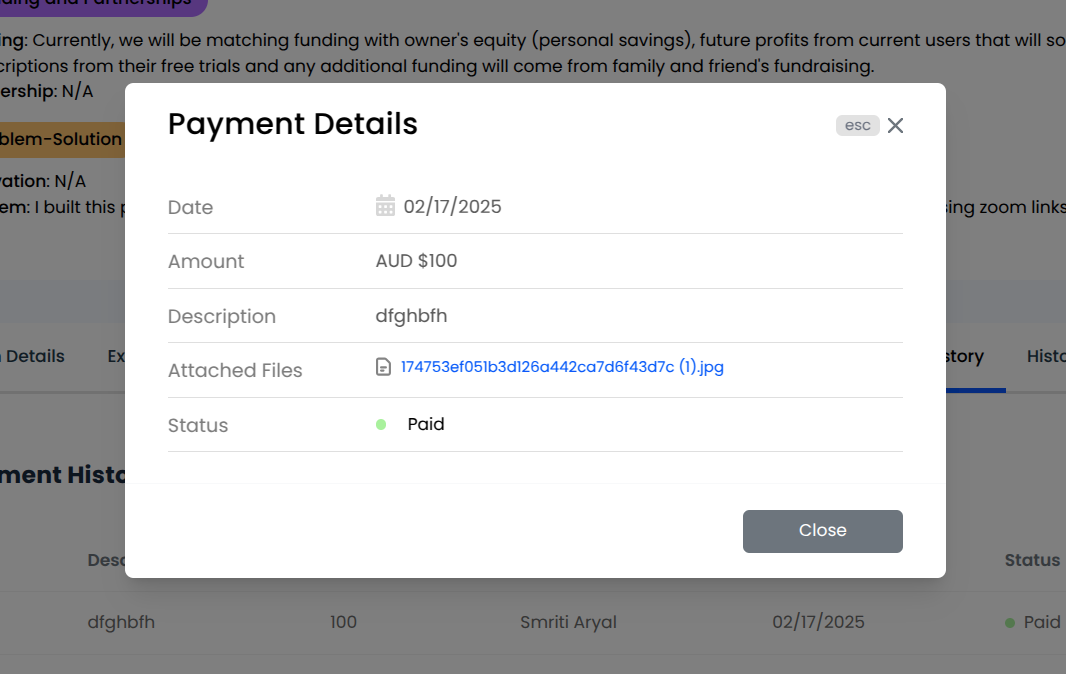Click the Description value dfghbfh in the modal
The image size is (1066, 674).
tap(411, 315)
